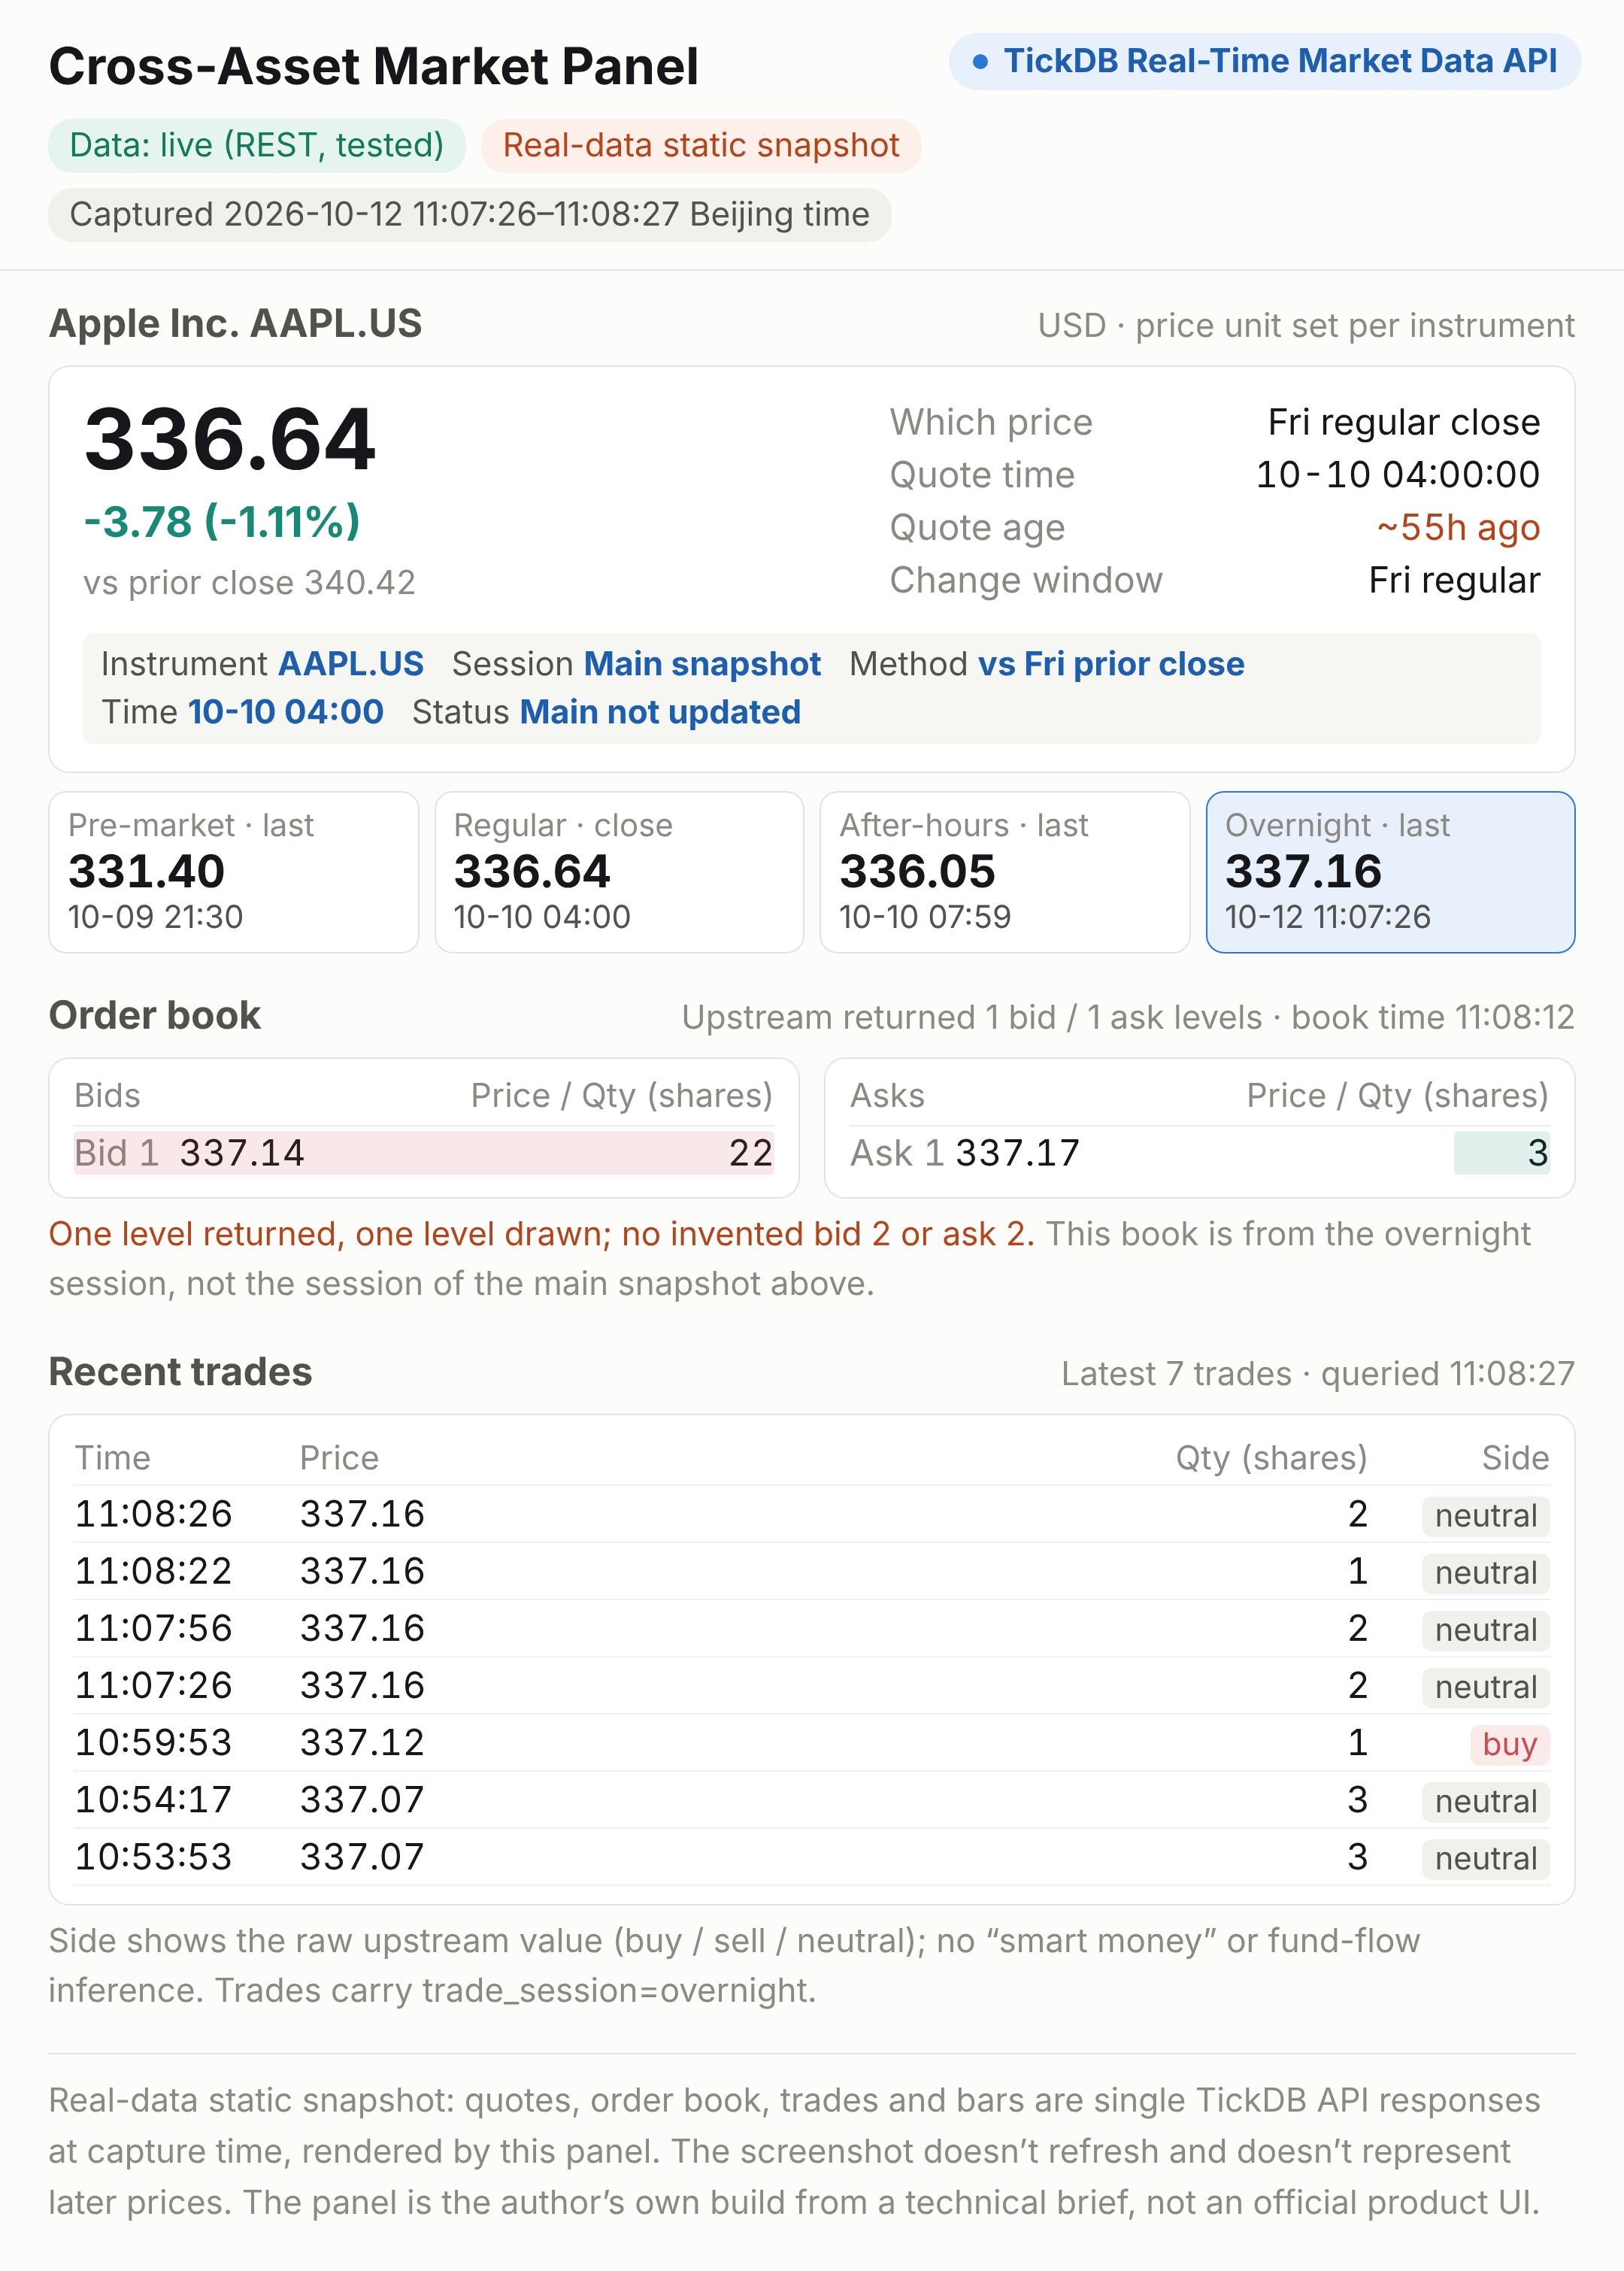Click the '~55h ago' quote age value
The width and height of the screenshot is (1624, 2271).
pos(1458,527)
